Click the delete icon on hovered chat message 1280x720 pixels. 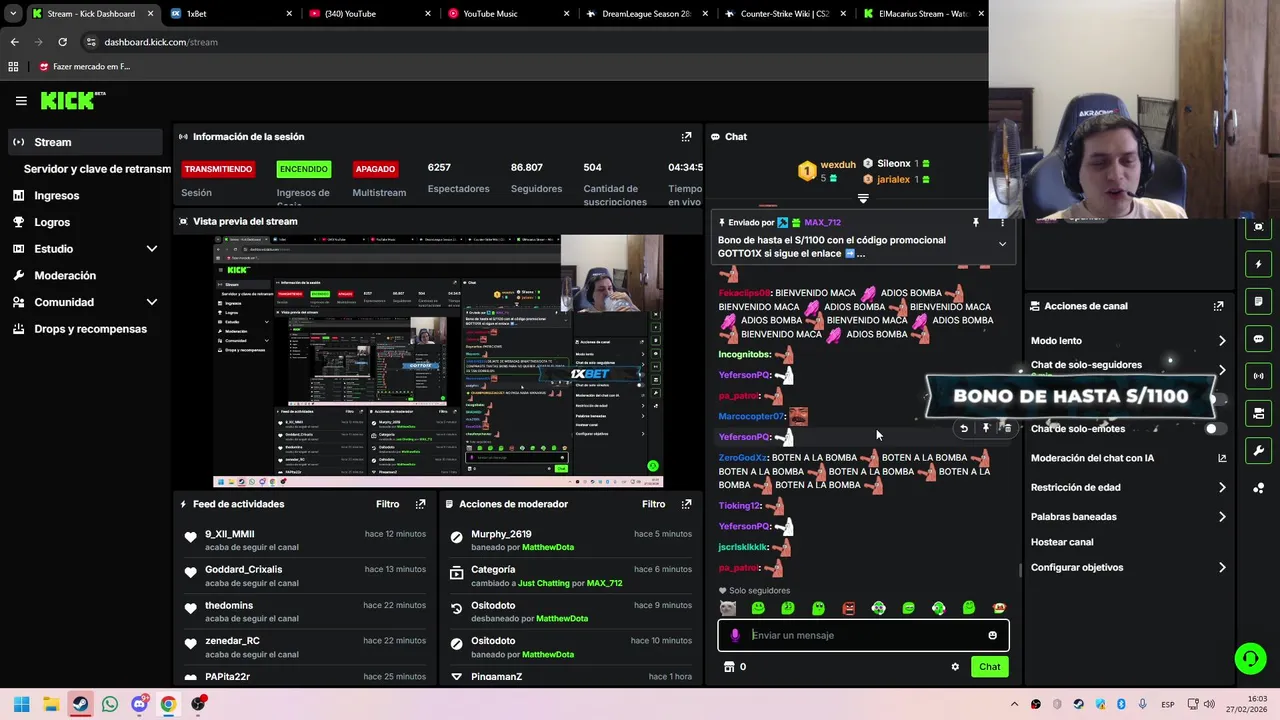(x=1007, y=428)
